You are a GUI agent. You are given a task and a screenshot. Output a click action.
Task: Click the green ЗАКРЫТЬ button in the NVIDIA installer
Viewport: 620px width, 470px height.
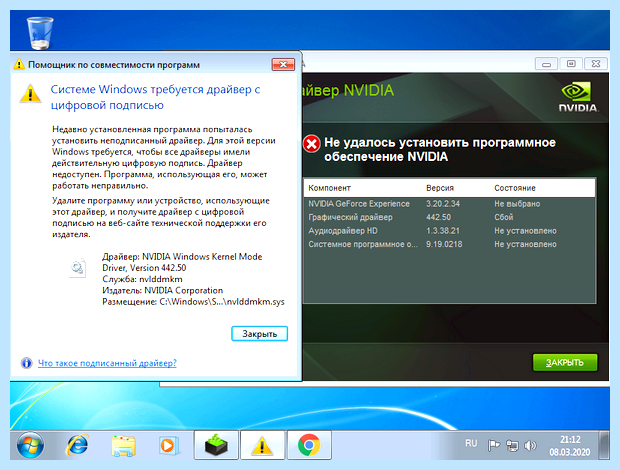click(x=565, y=362)
